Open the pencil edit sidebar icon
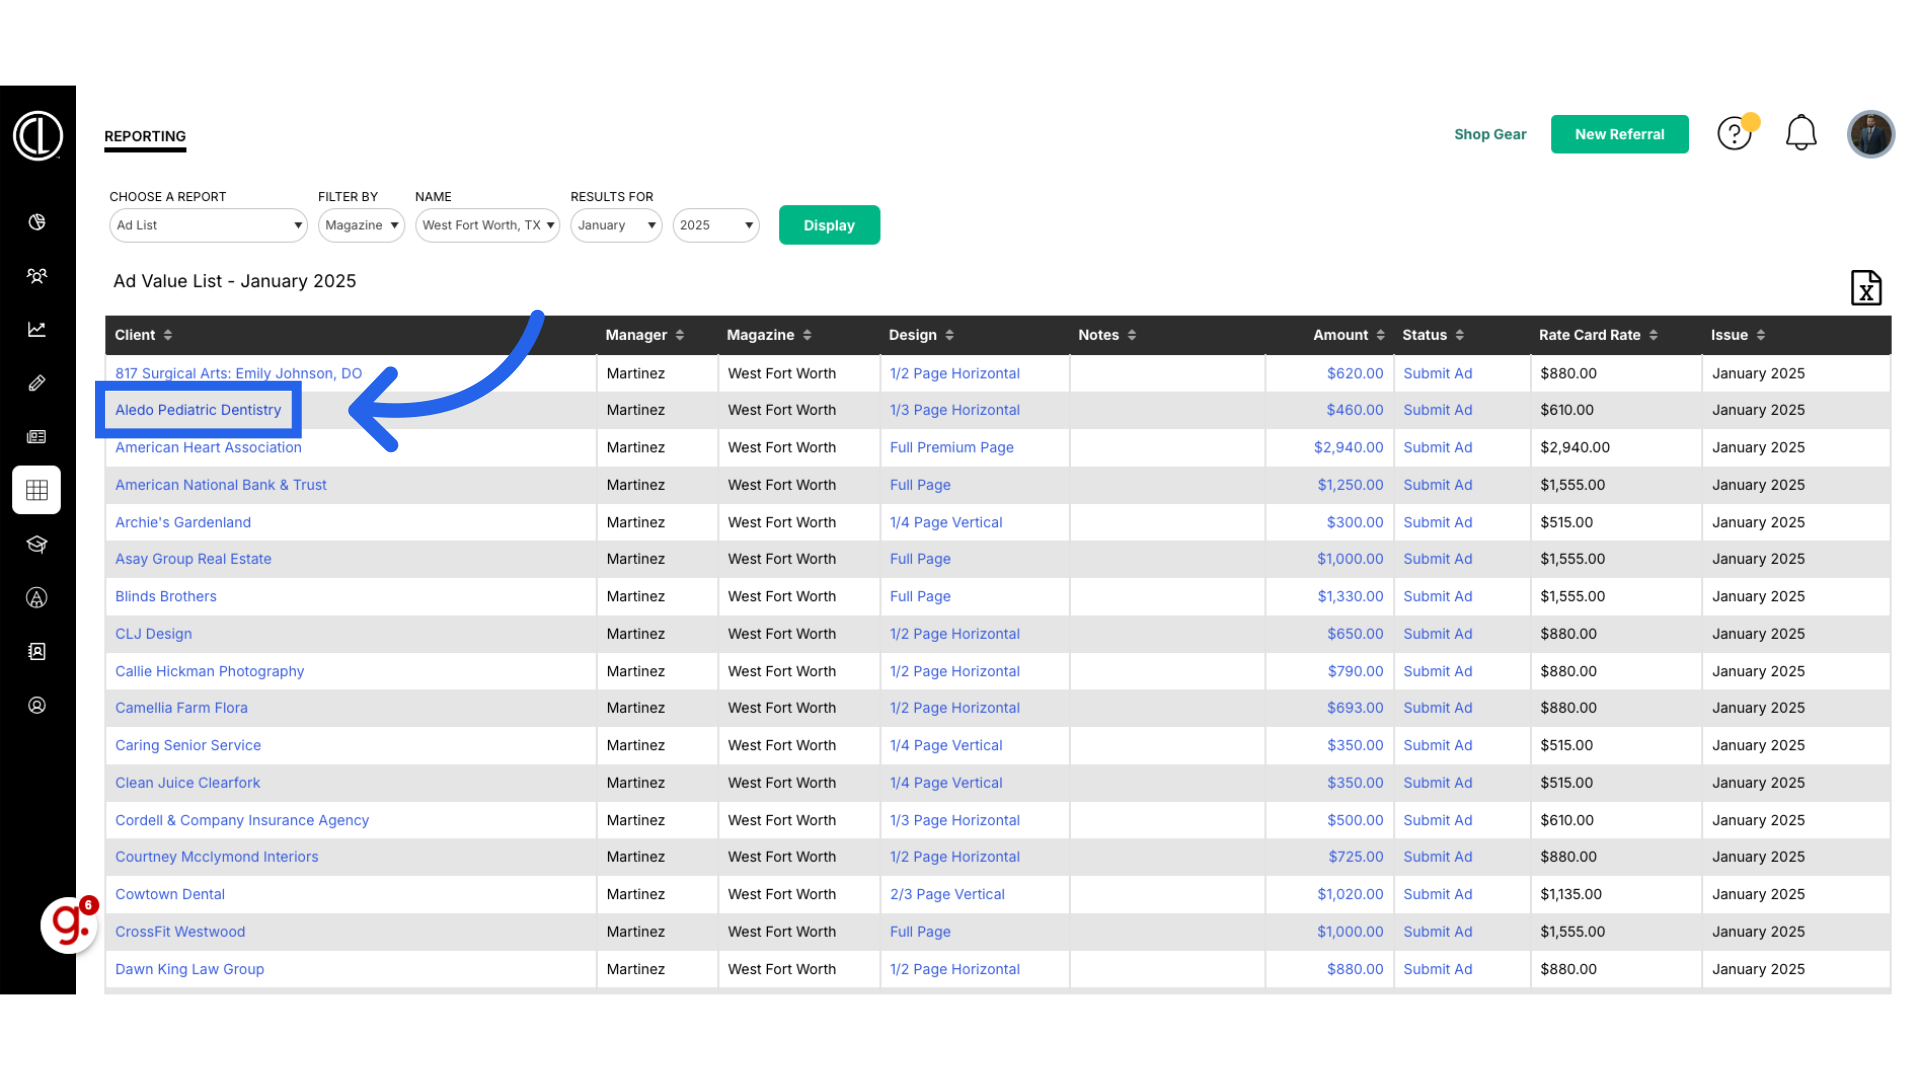Image resolution: width=1920 pixels, height=1080 pixels. (x=37, y=383)
